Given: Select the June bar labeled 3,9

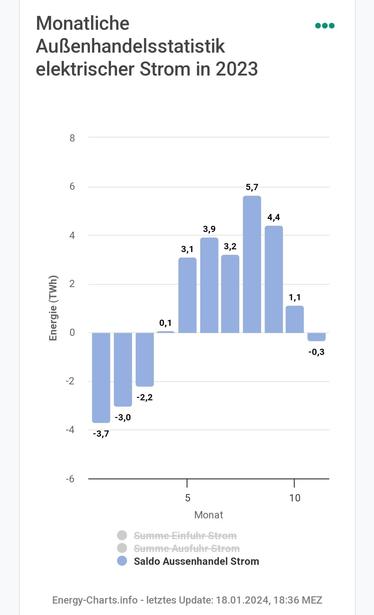Looking at the screenshot, I should click(209, 285).
